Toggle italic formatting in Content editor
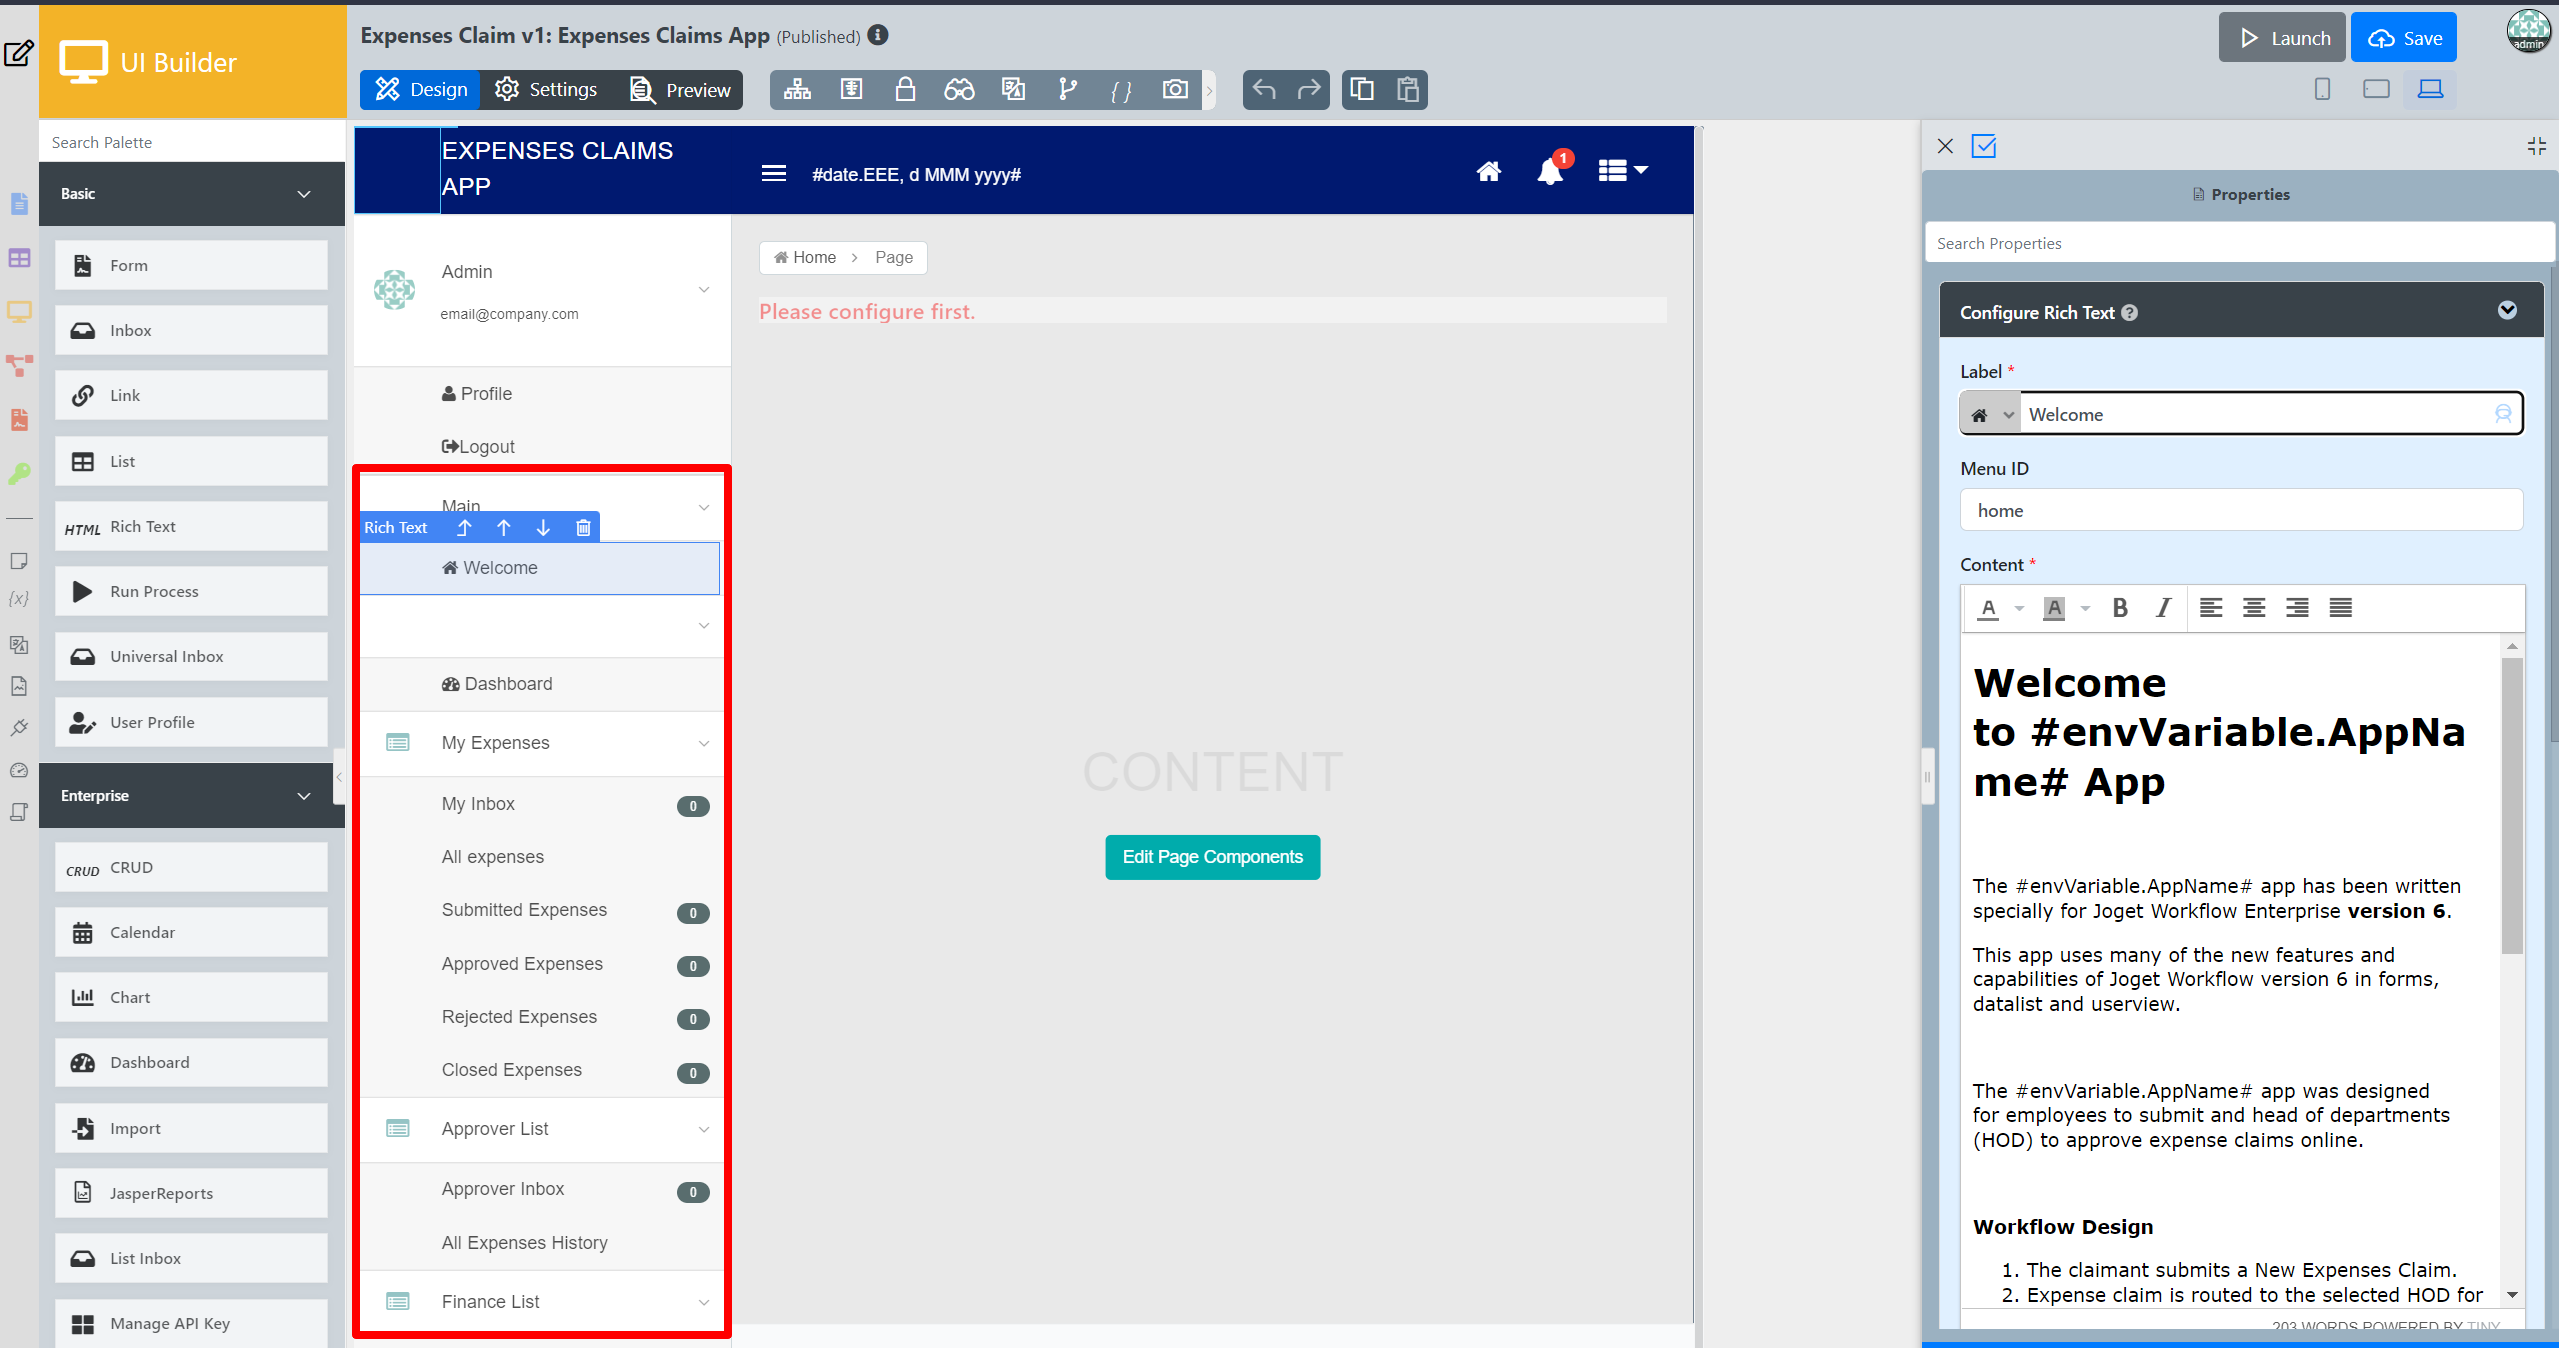The image size is (2559, 1348). point(2163,608)
